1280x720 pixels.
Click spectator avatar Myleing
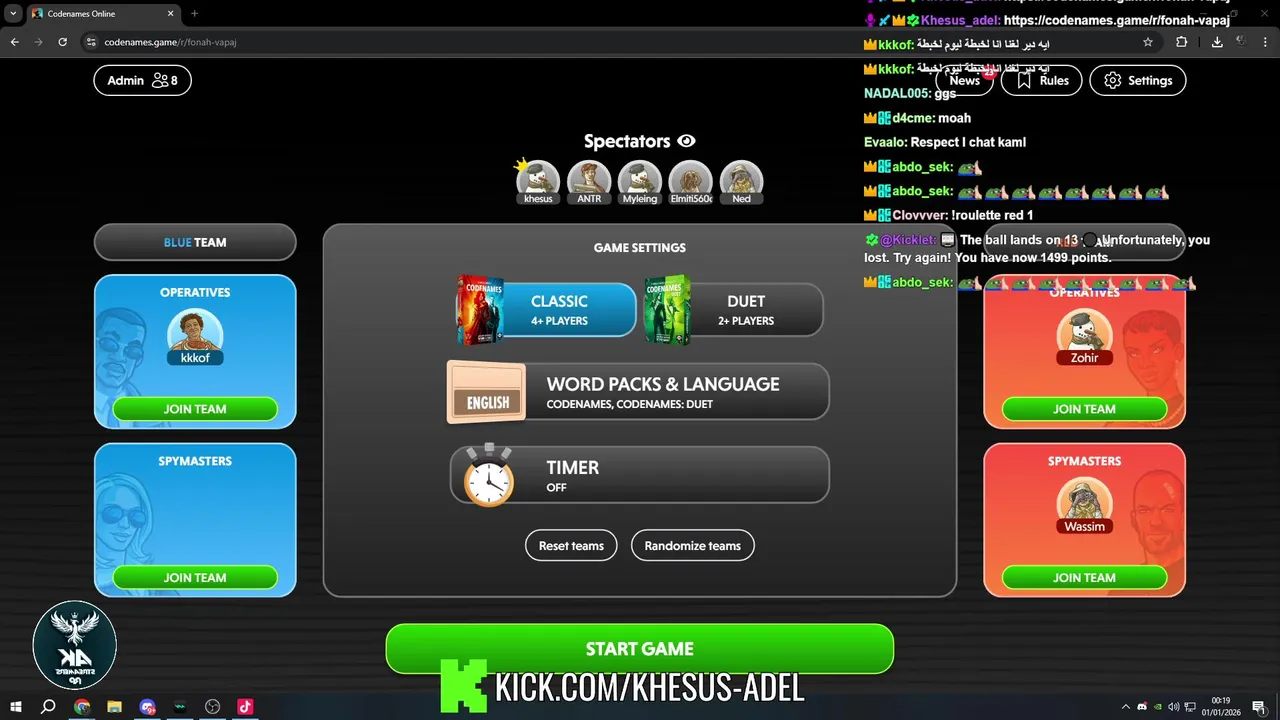pos(640,182)
